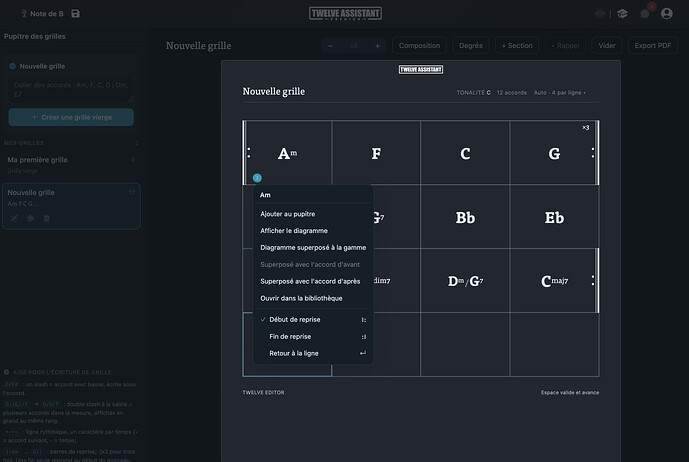689x462 pixels.
Task: Click the Note de B tuning fork label
Action: coord(42,14)
